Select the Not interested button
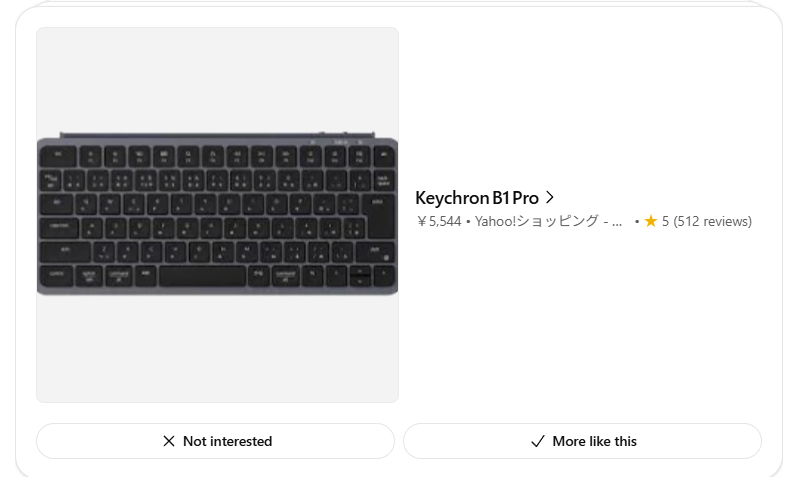The image size is (797, 477). [x=215, y=441]
